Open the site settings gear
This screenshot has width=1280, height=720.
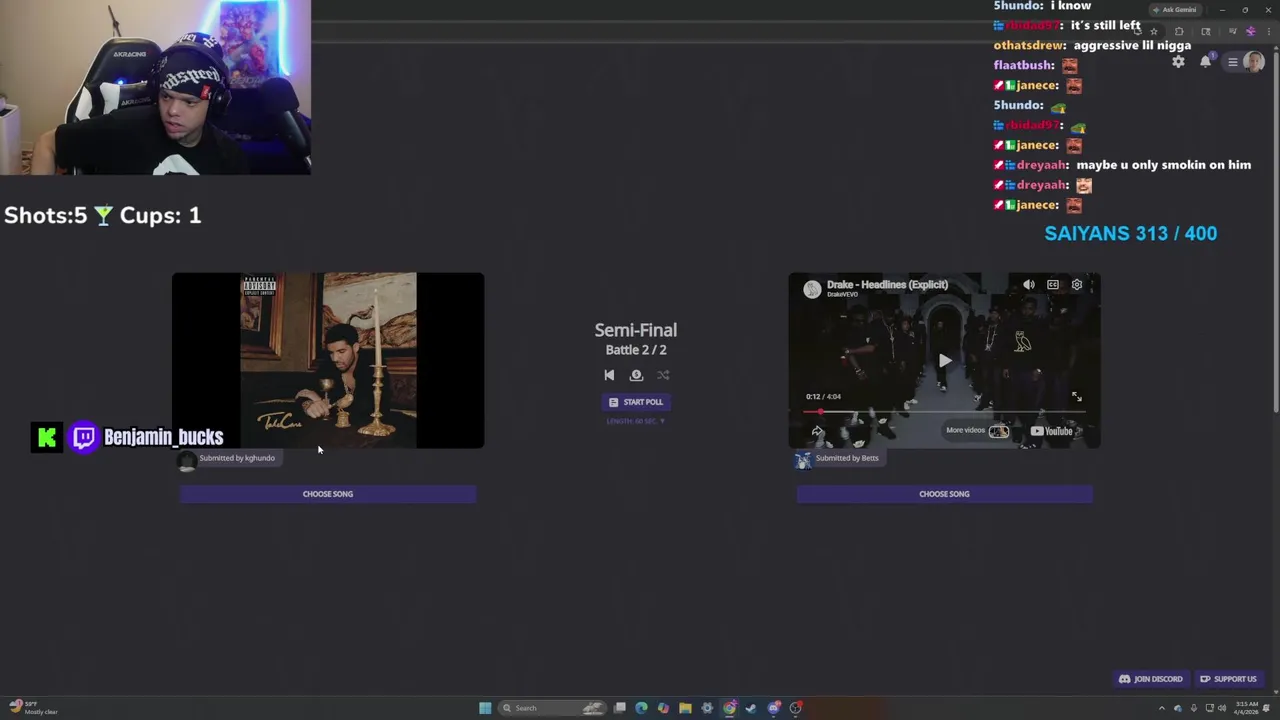coord(1178,61)
